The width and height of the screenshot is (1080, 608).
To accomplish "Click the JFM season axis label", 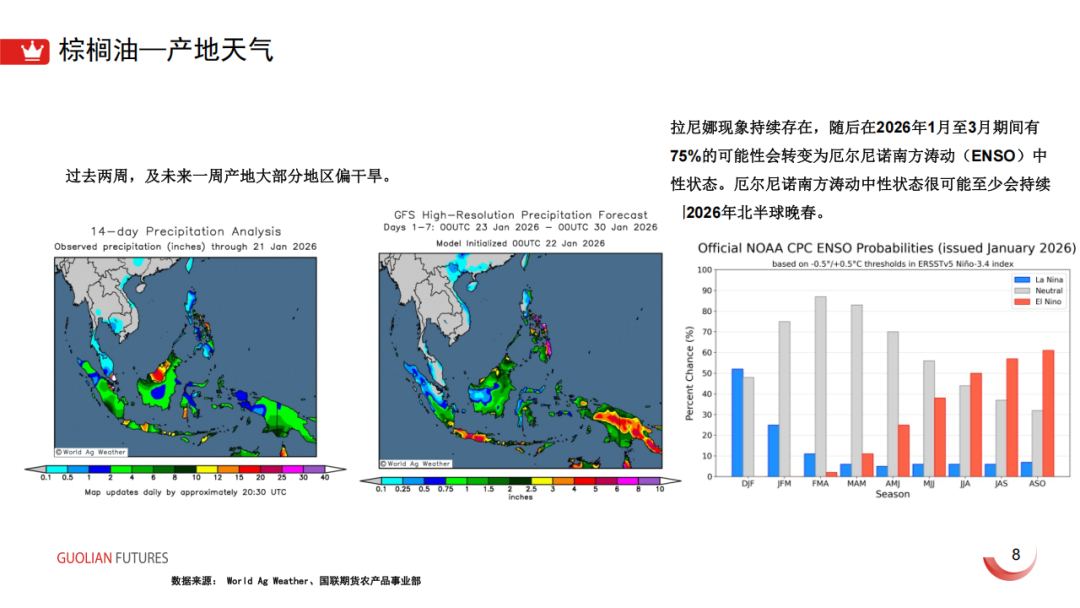I will click(x=784, y=483).
